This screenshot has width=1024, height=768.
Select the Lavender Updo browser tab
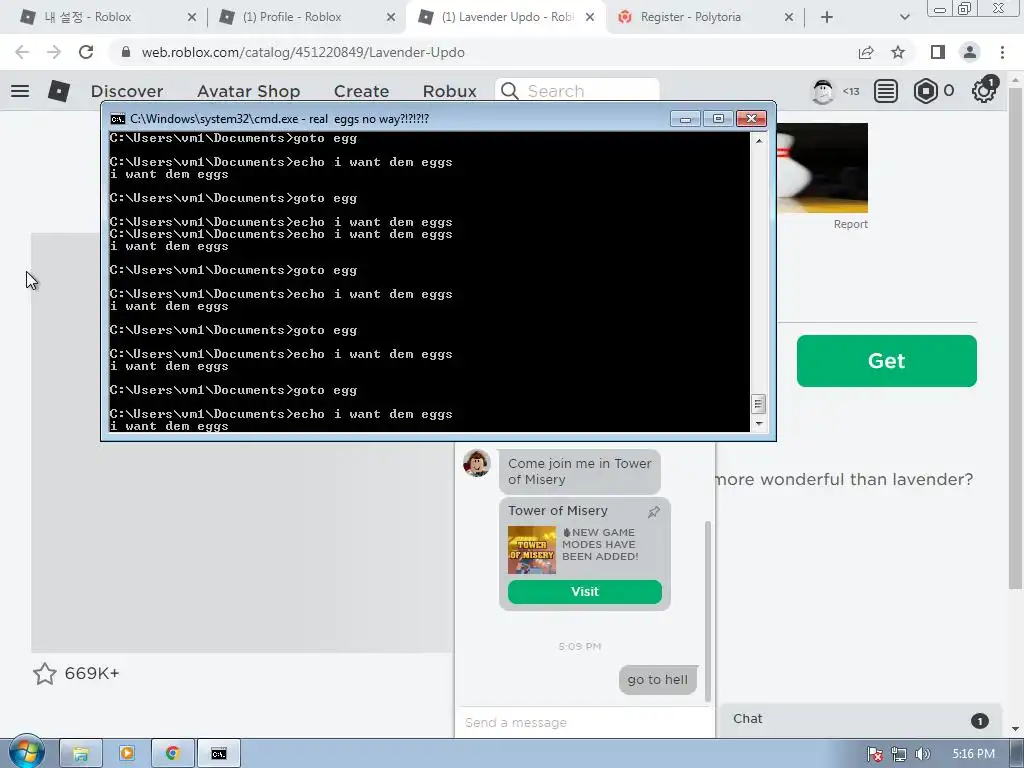click(506, 17)
